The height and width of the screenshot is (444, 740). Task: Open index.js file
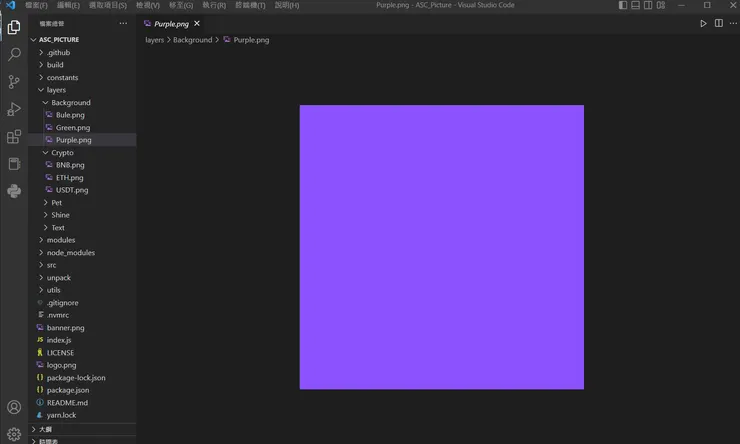click(x=82, y=340)
